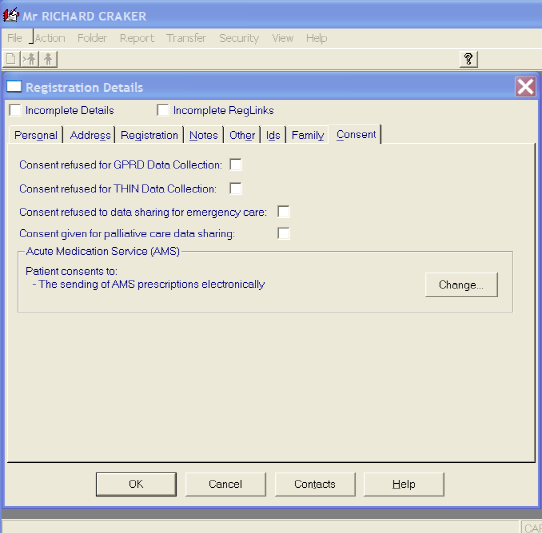The image size is (542, 533).
Task: Open the question mark help toolbar icon
Action: click(468, 59)
